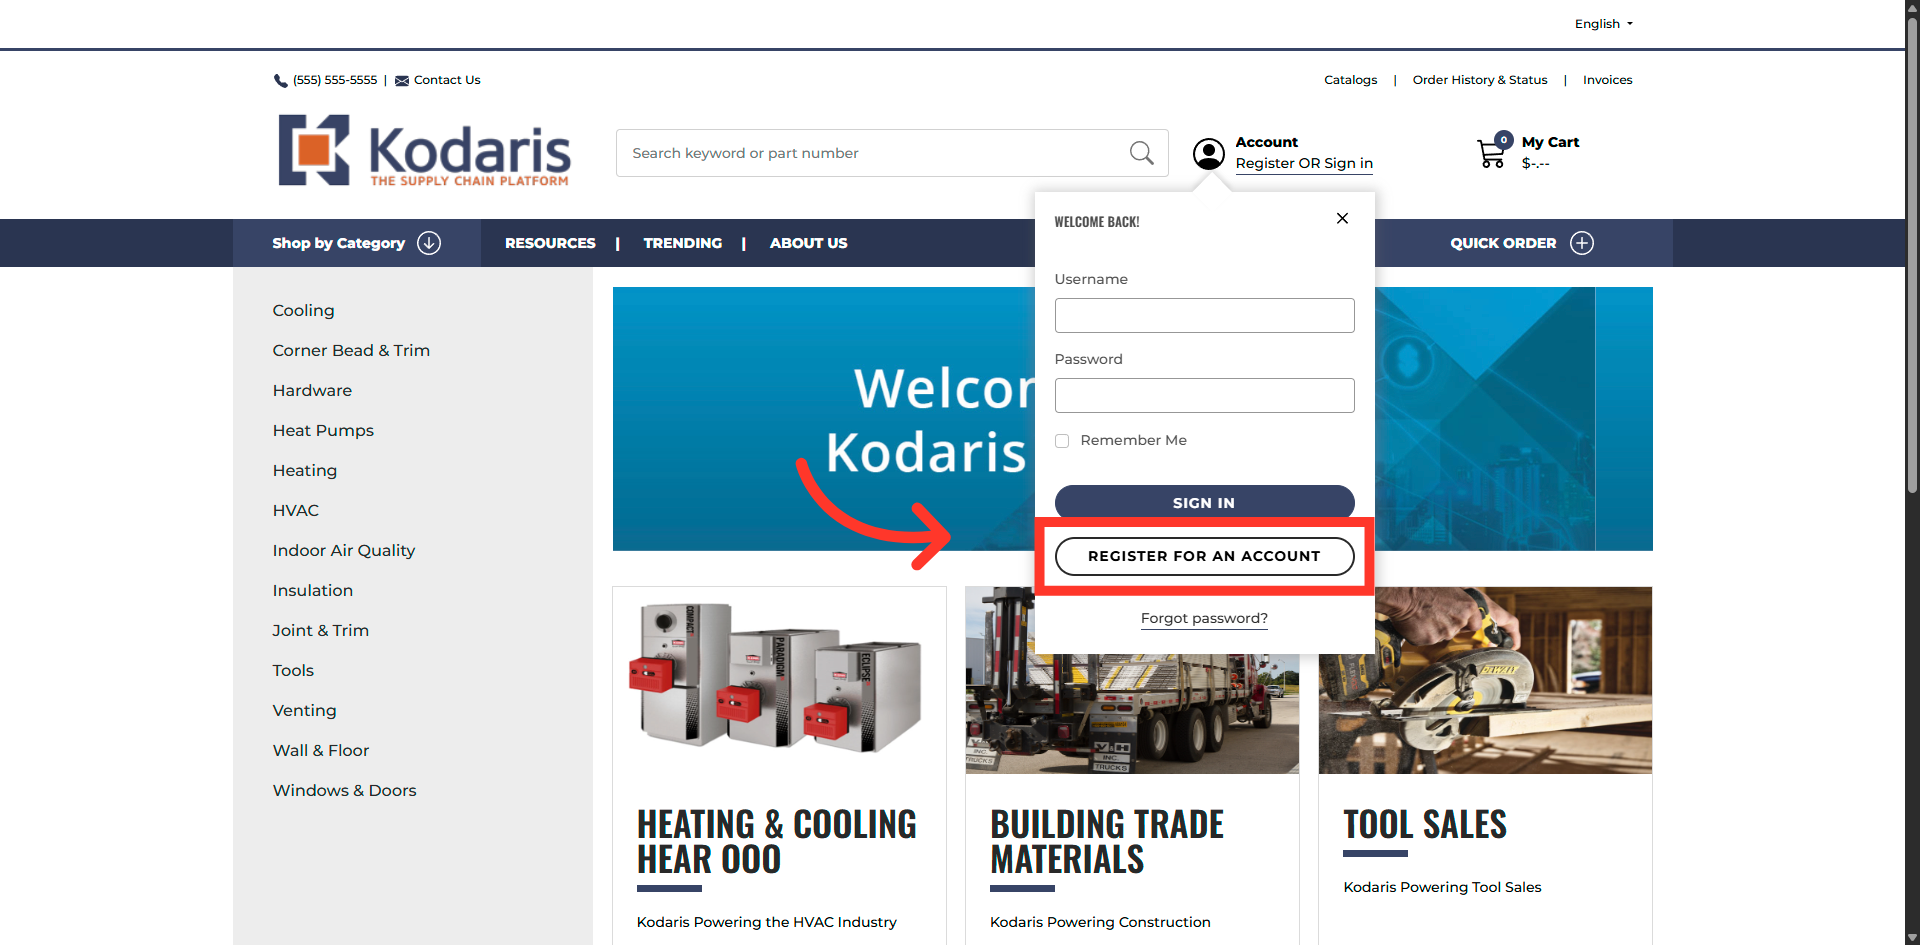Click the My Cart label
Screen dimensions: 1920x945
point(1550,142)
